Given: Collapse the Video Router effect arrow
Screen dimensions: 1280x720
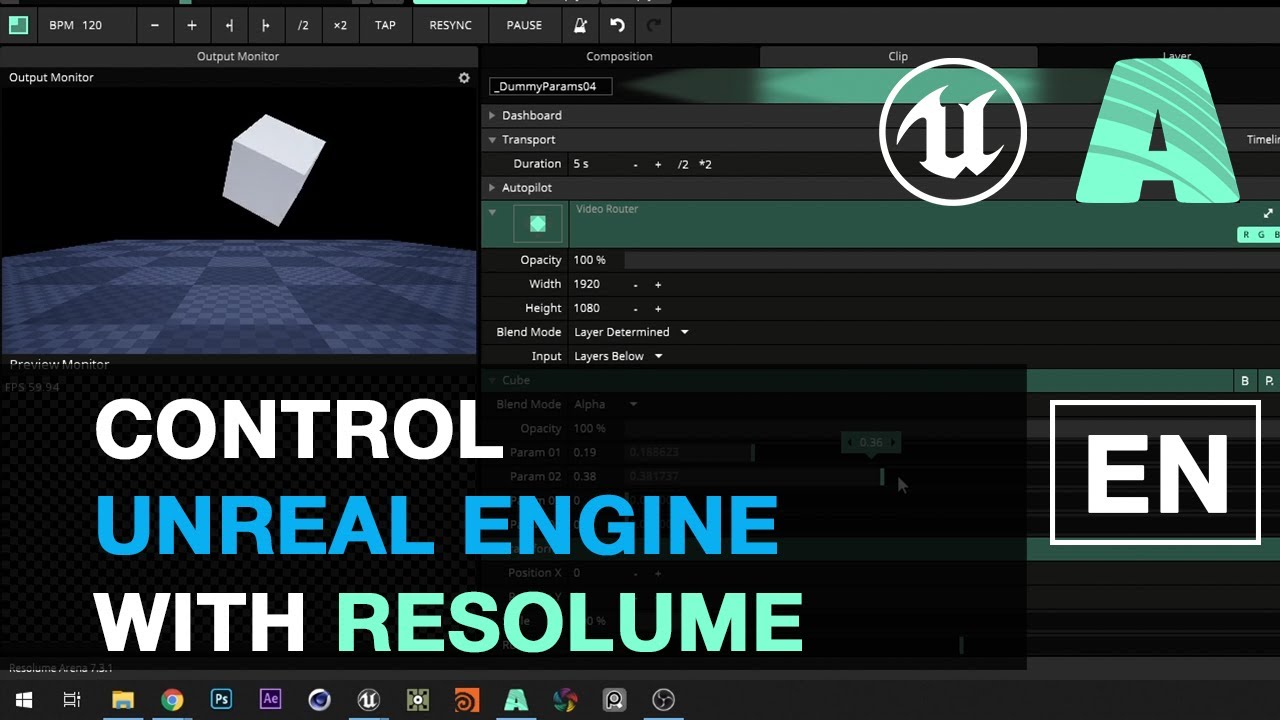Looking at the screenshot, I should pos(492,212).
